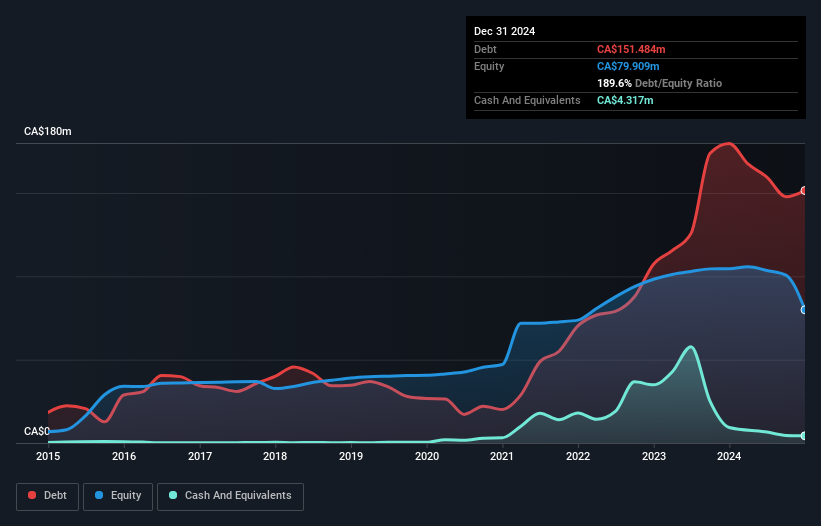Toggle the Equity series legend button
821x526 pixels.
point(118,496)
